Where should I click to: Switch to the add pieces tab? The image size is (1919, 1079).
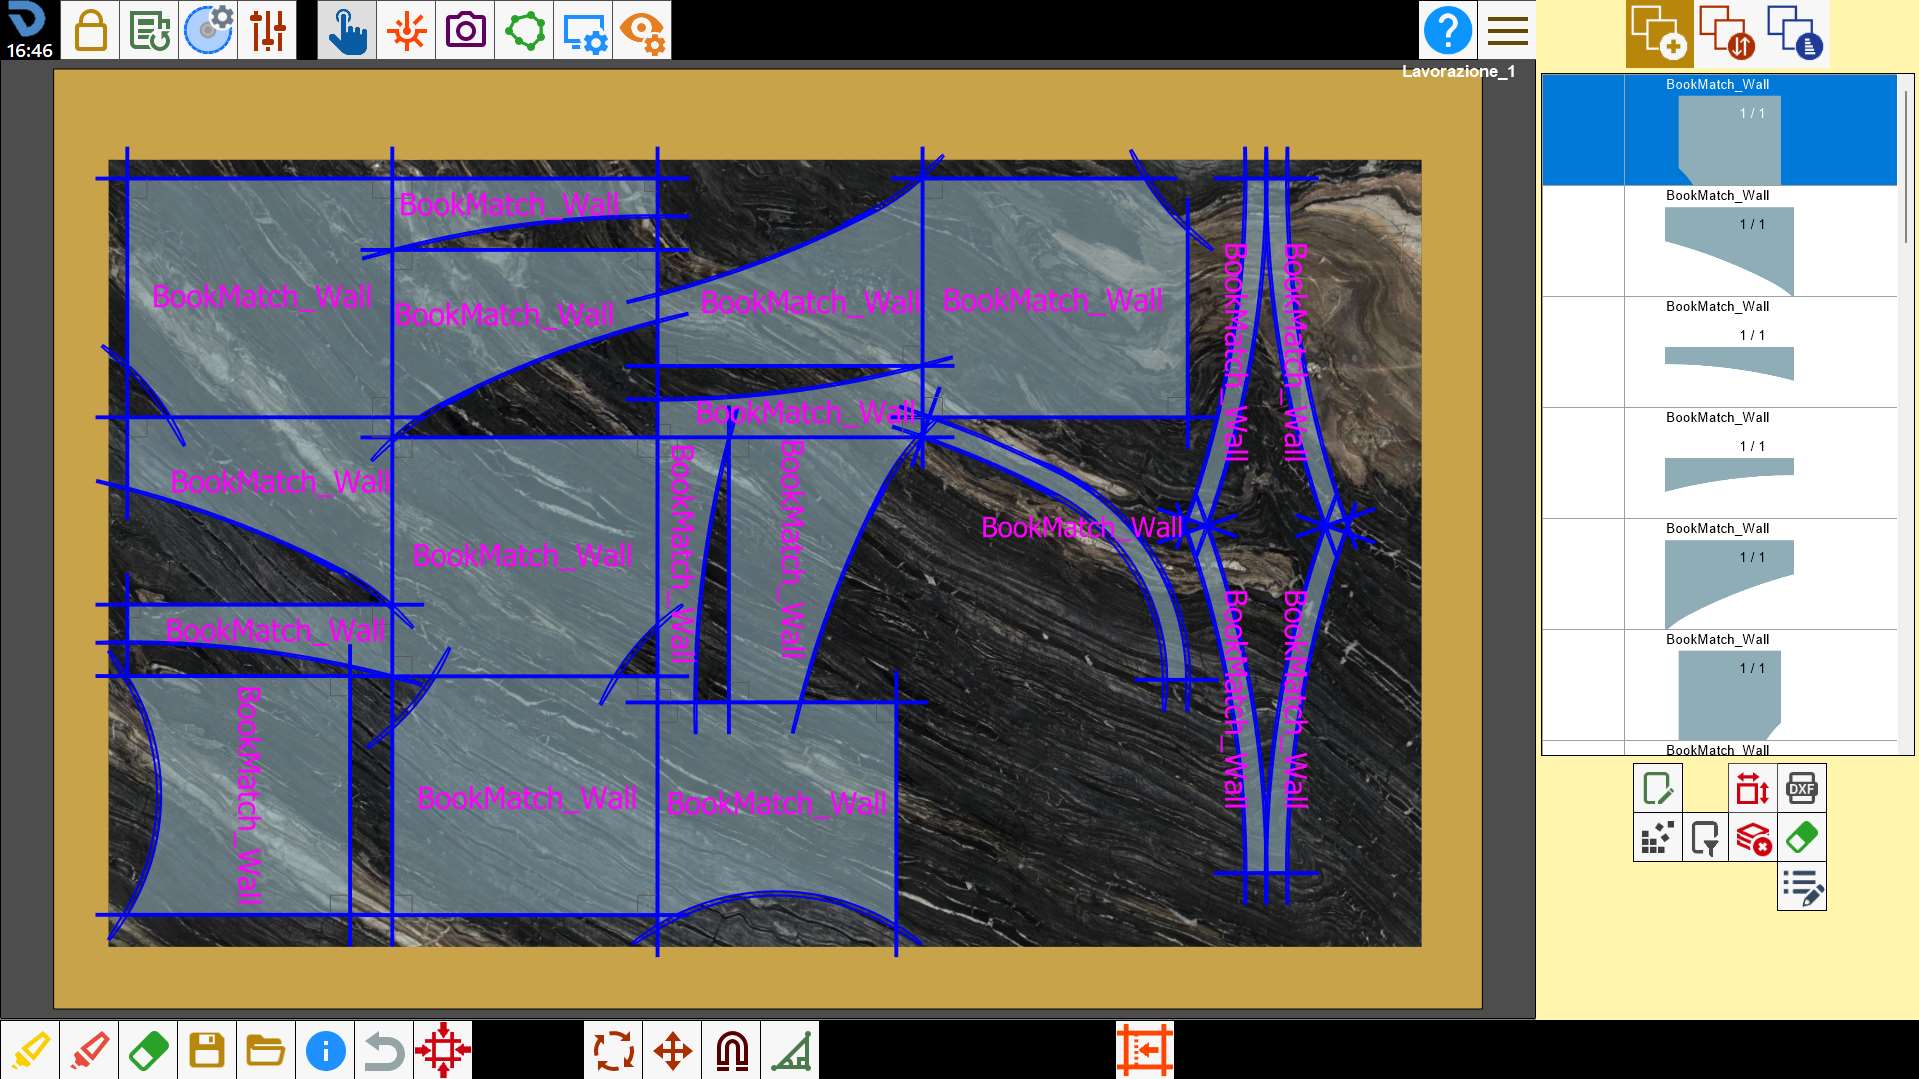click(x=1659, y=33)
